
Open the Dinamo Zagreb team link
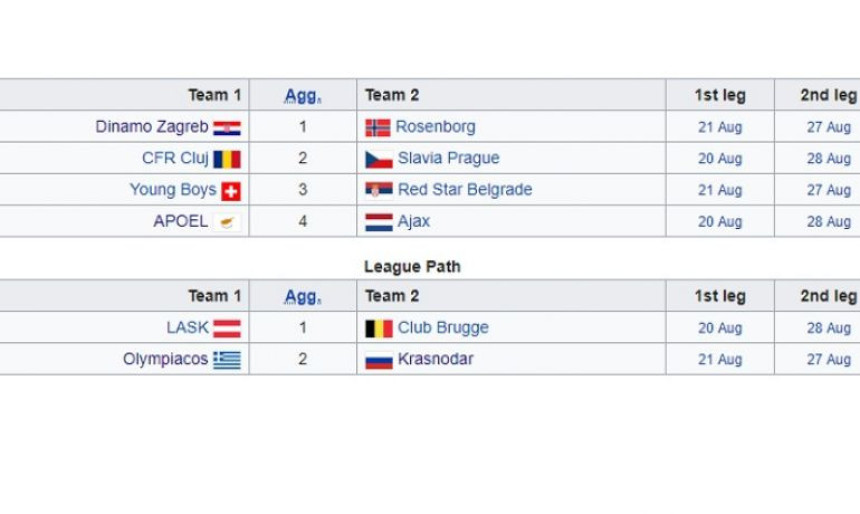[152, 127]
